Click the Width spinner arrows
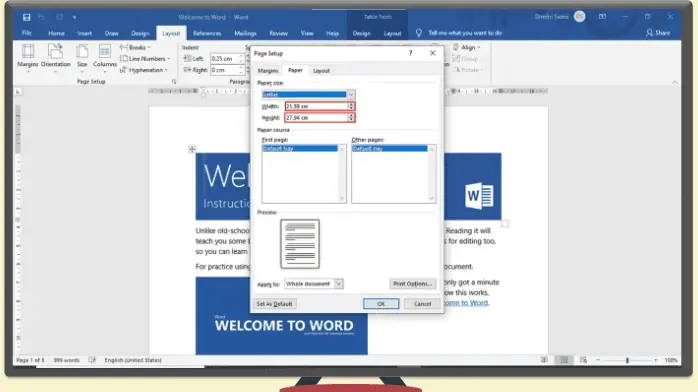This screenshot has height=392, width=698. (351, 106)
